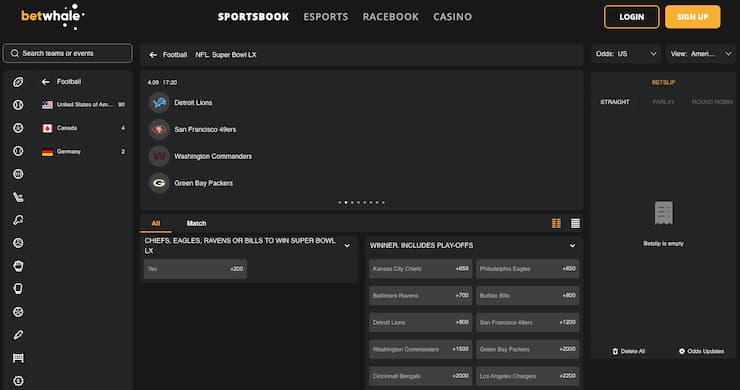Image resolution: width=740 pixels, height=390 pixels.
Task: Click the Washington Commanders team logo
Action: pyautogui.click(x=159, y=156)
